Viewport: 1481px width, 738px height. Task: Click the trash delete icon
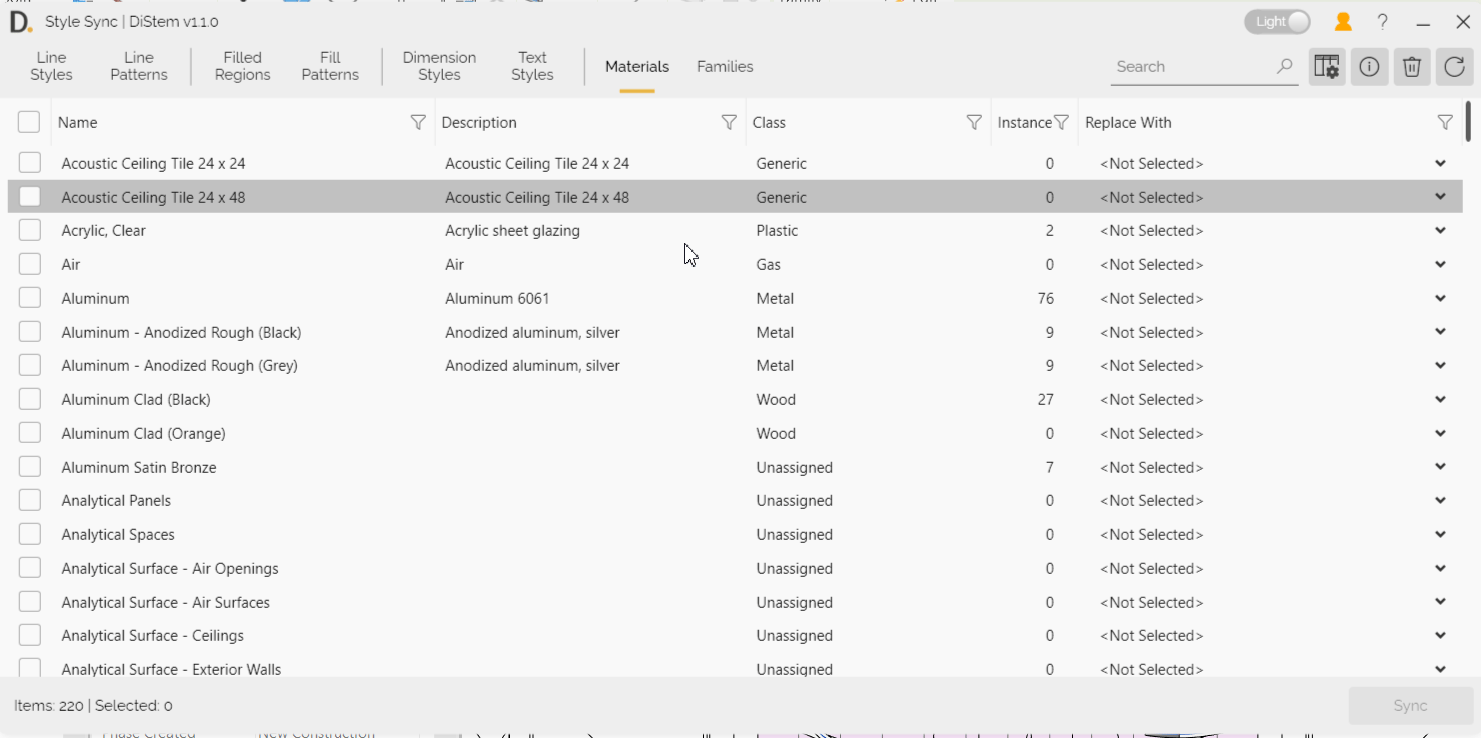point(1412,67)
